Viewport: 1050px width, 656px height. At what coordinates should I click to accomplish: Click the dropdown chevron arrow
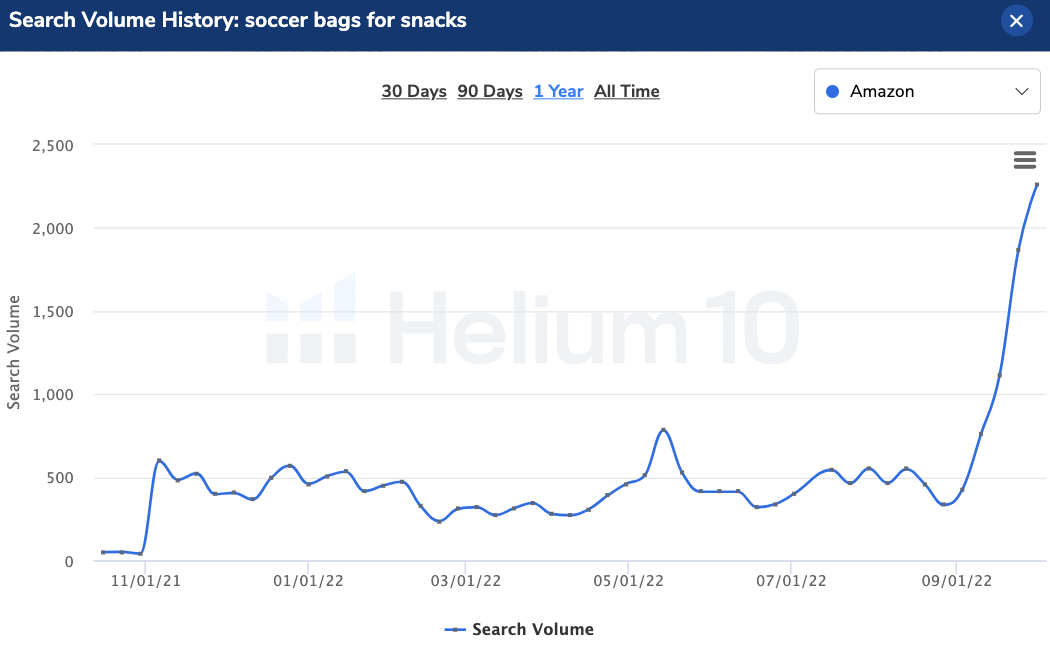point(1021,91)
